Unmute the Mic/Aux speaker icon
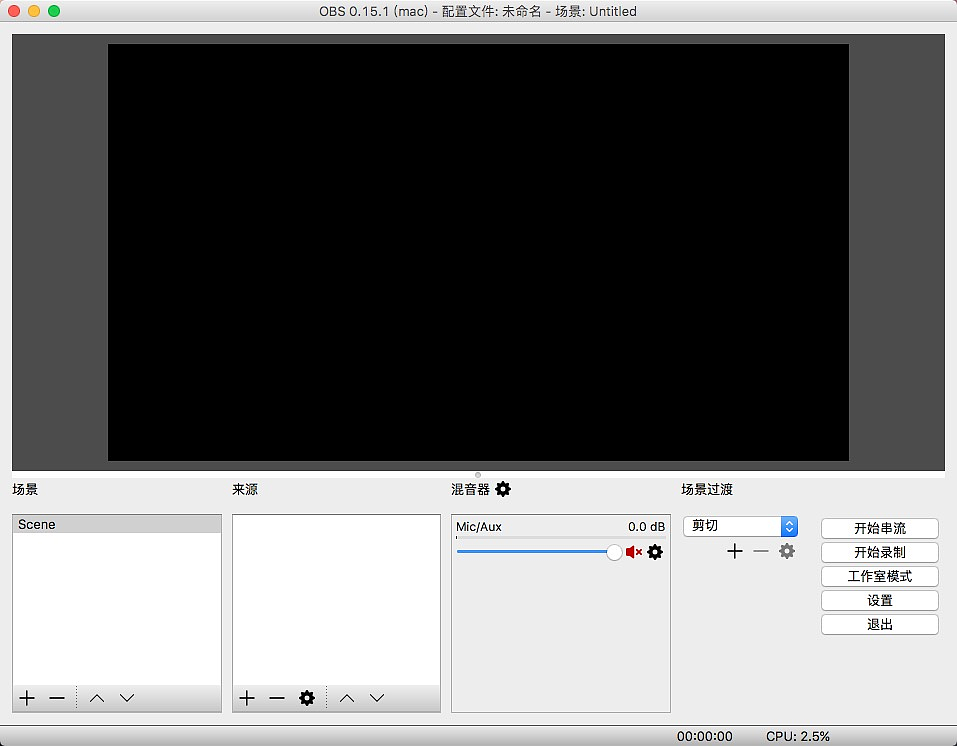957x746 pixels. tap(633, 552)
